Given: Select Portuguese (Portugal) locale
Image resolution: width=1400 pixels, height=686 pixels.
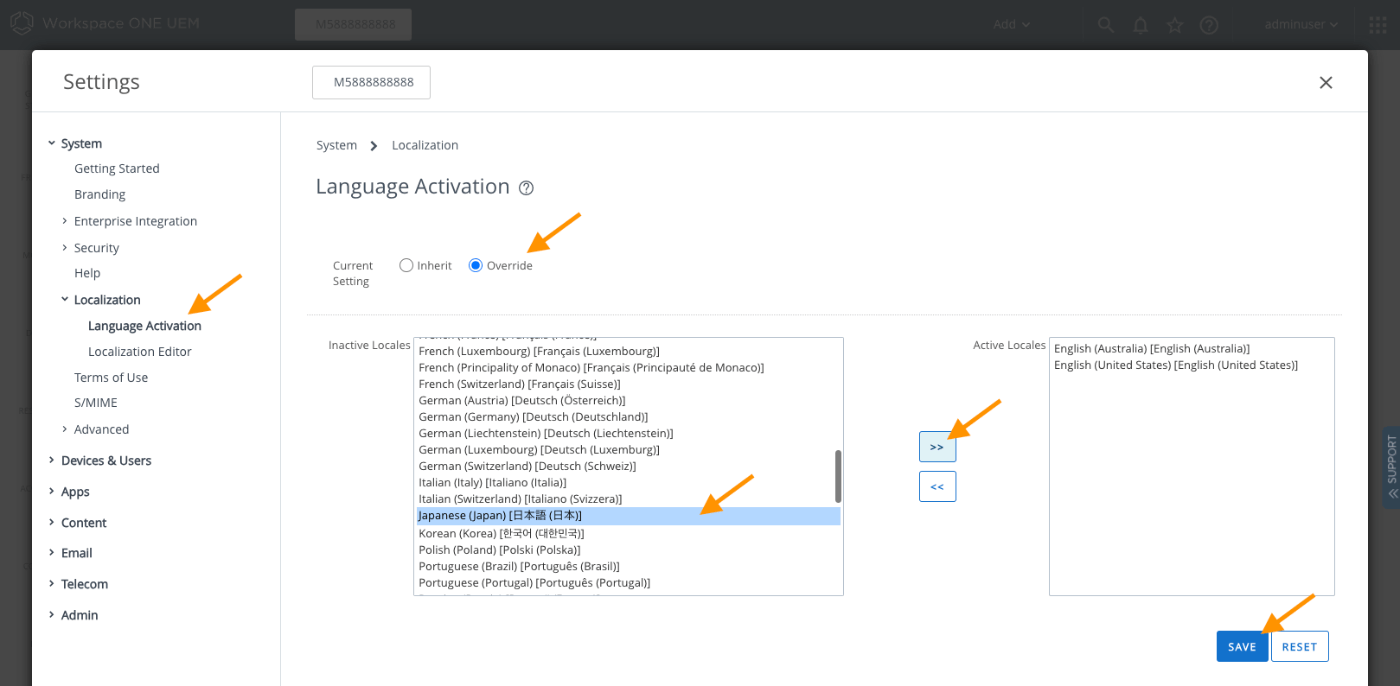Looking at the screenshot, I should coord(628,583).
